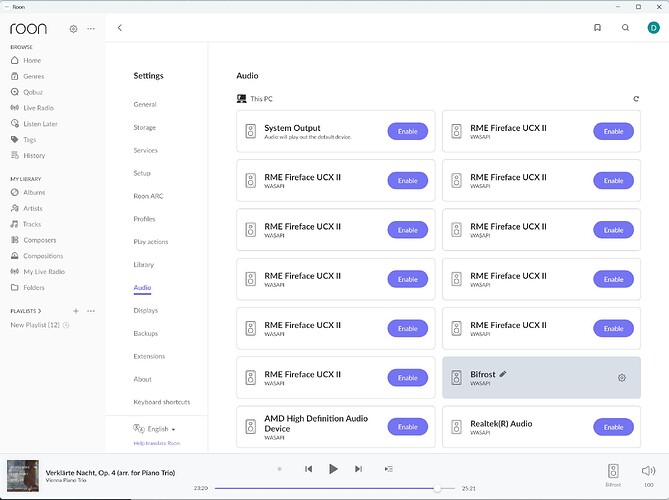Follow the Help translate Roon link
This screenshot has width=669, height=500.
tap(157, 443)
